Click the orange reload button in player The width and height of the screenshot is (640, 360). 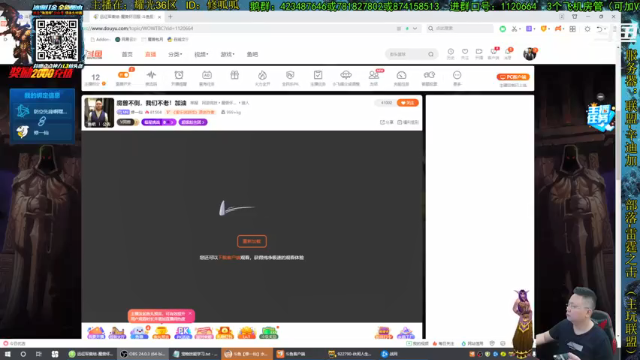tap(252, 241)
